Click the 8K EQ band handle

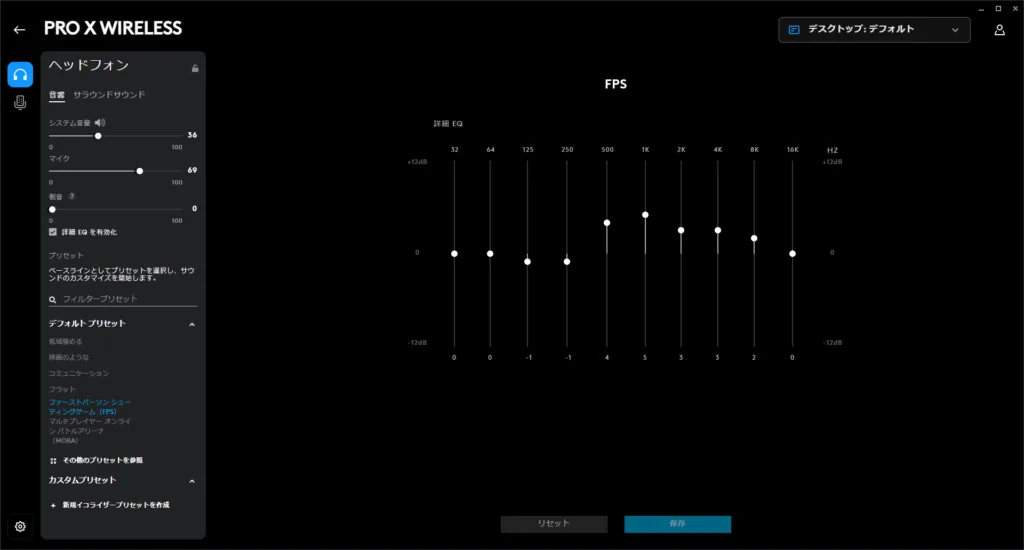point(754,238)
